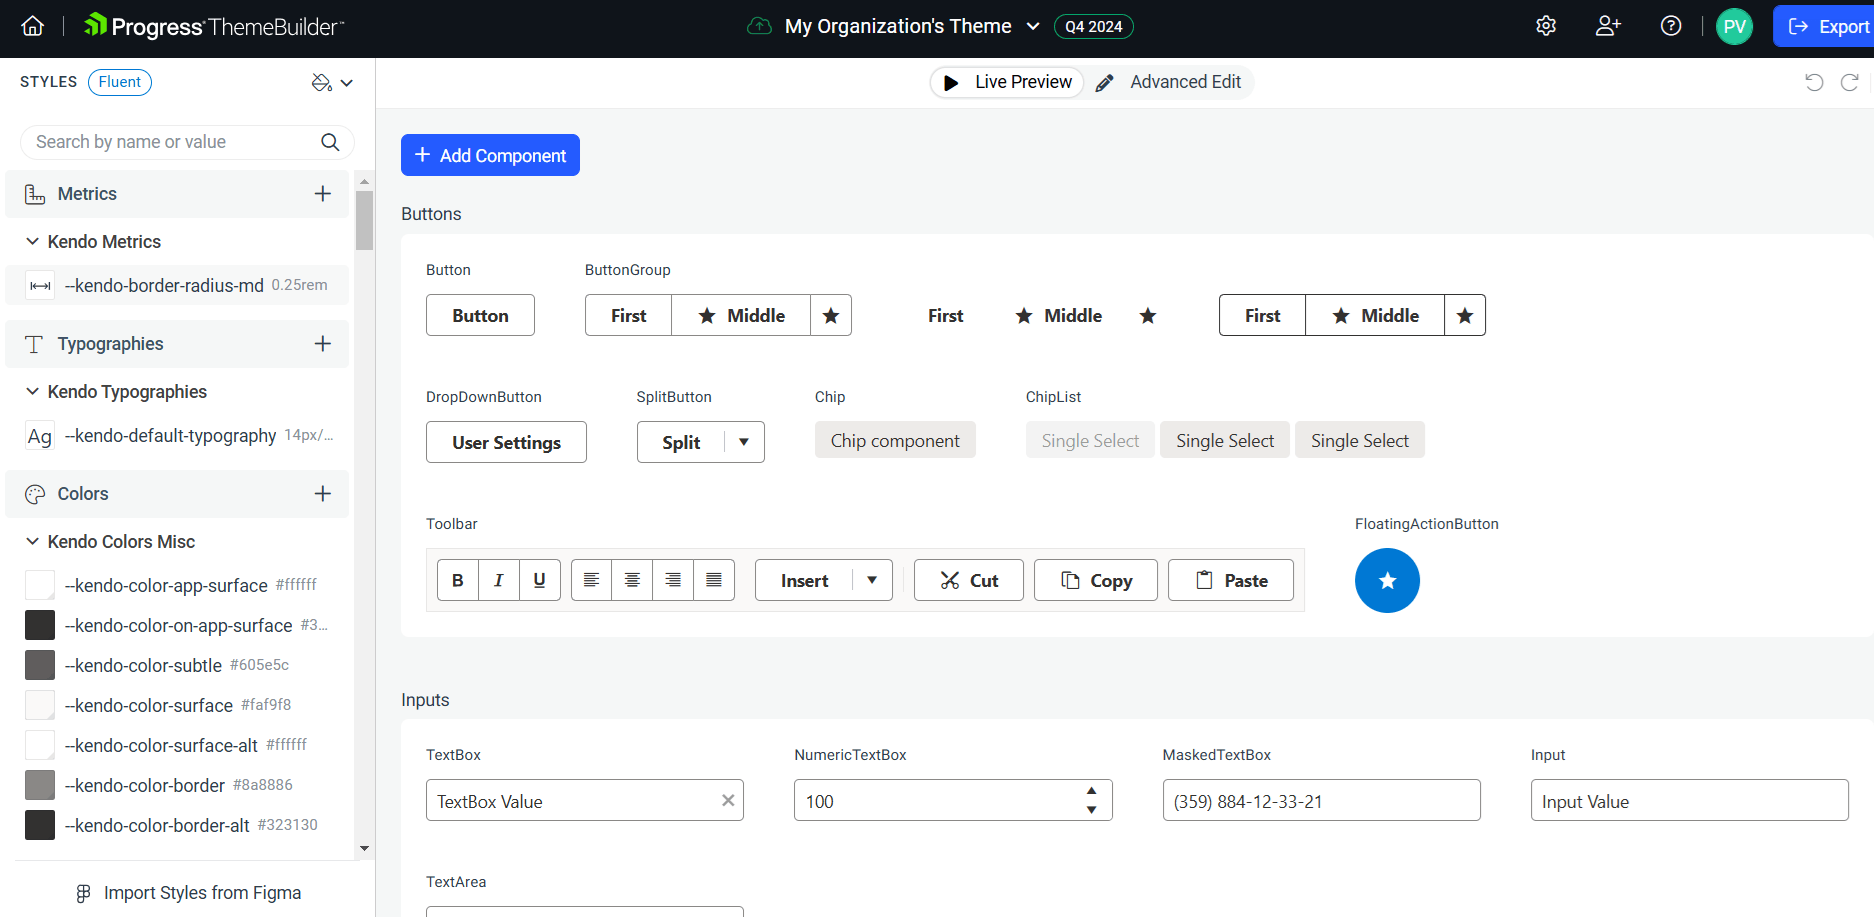Click the redo arrow icon
Screen dimensions: 1874x917
pyautogui.click(x=1850, y=82)
